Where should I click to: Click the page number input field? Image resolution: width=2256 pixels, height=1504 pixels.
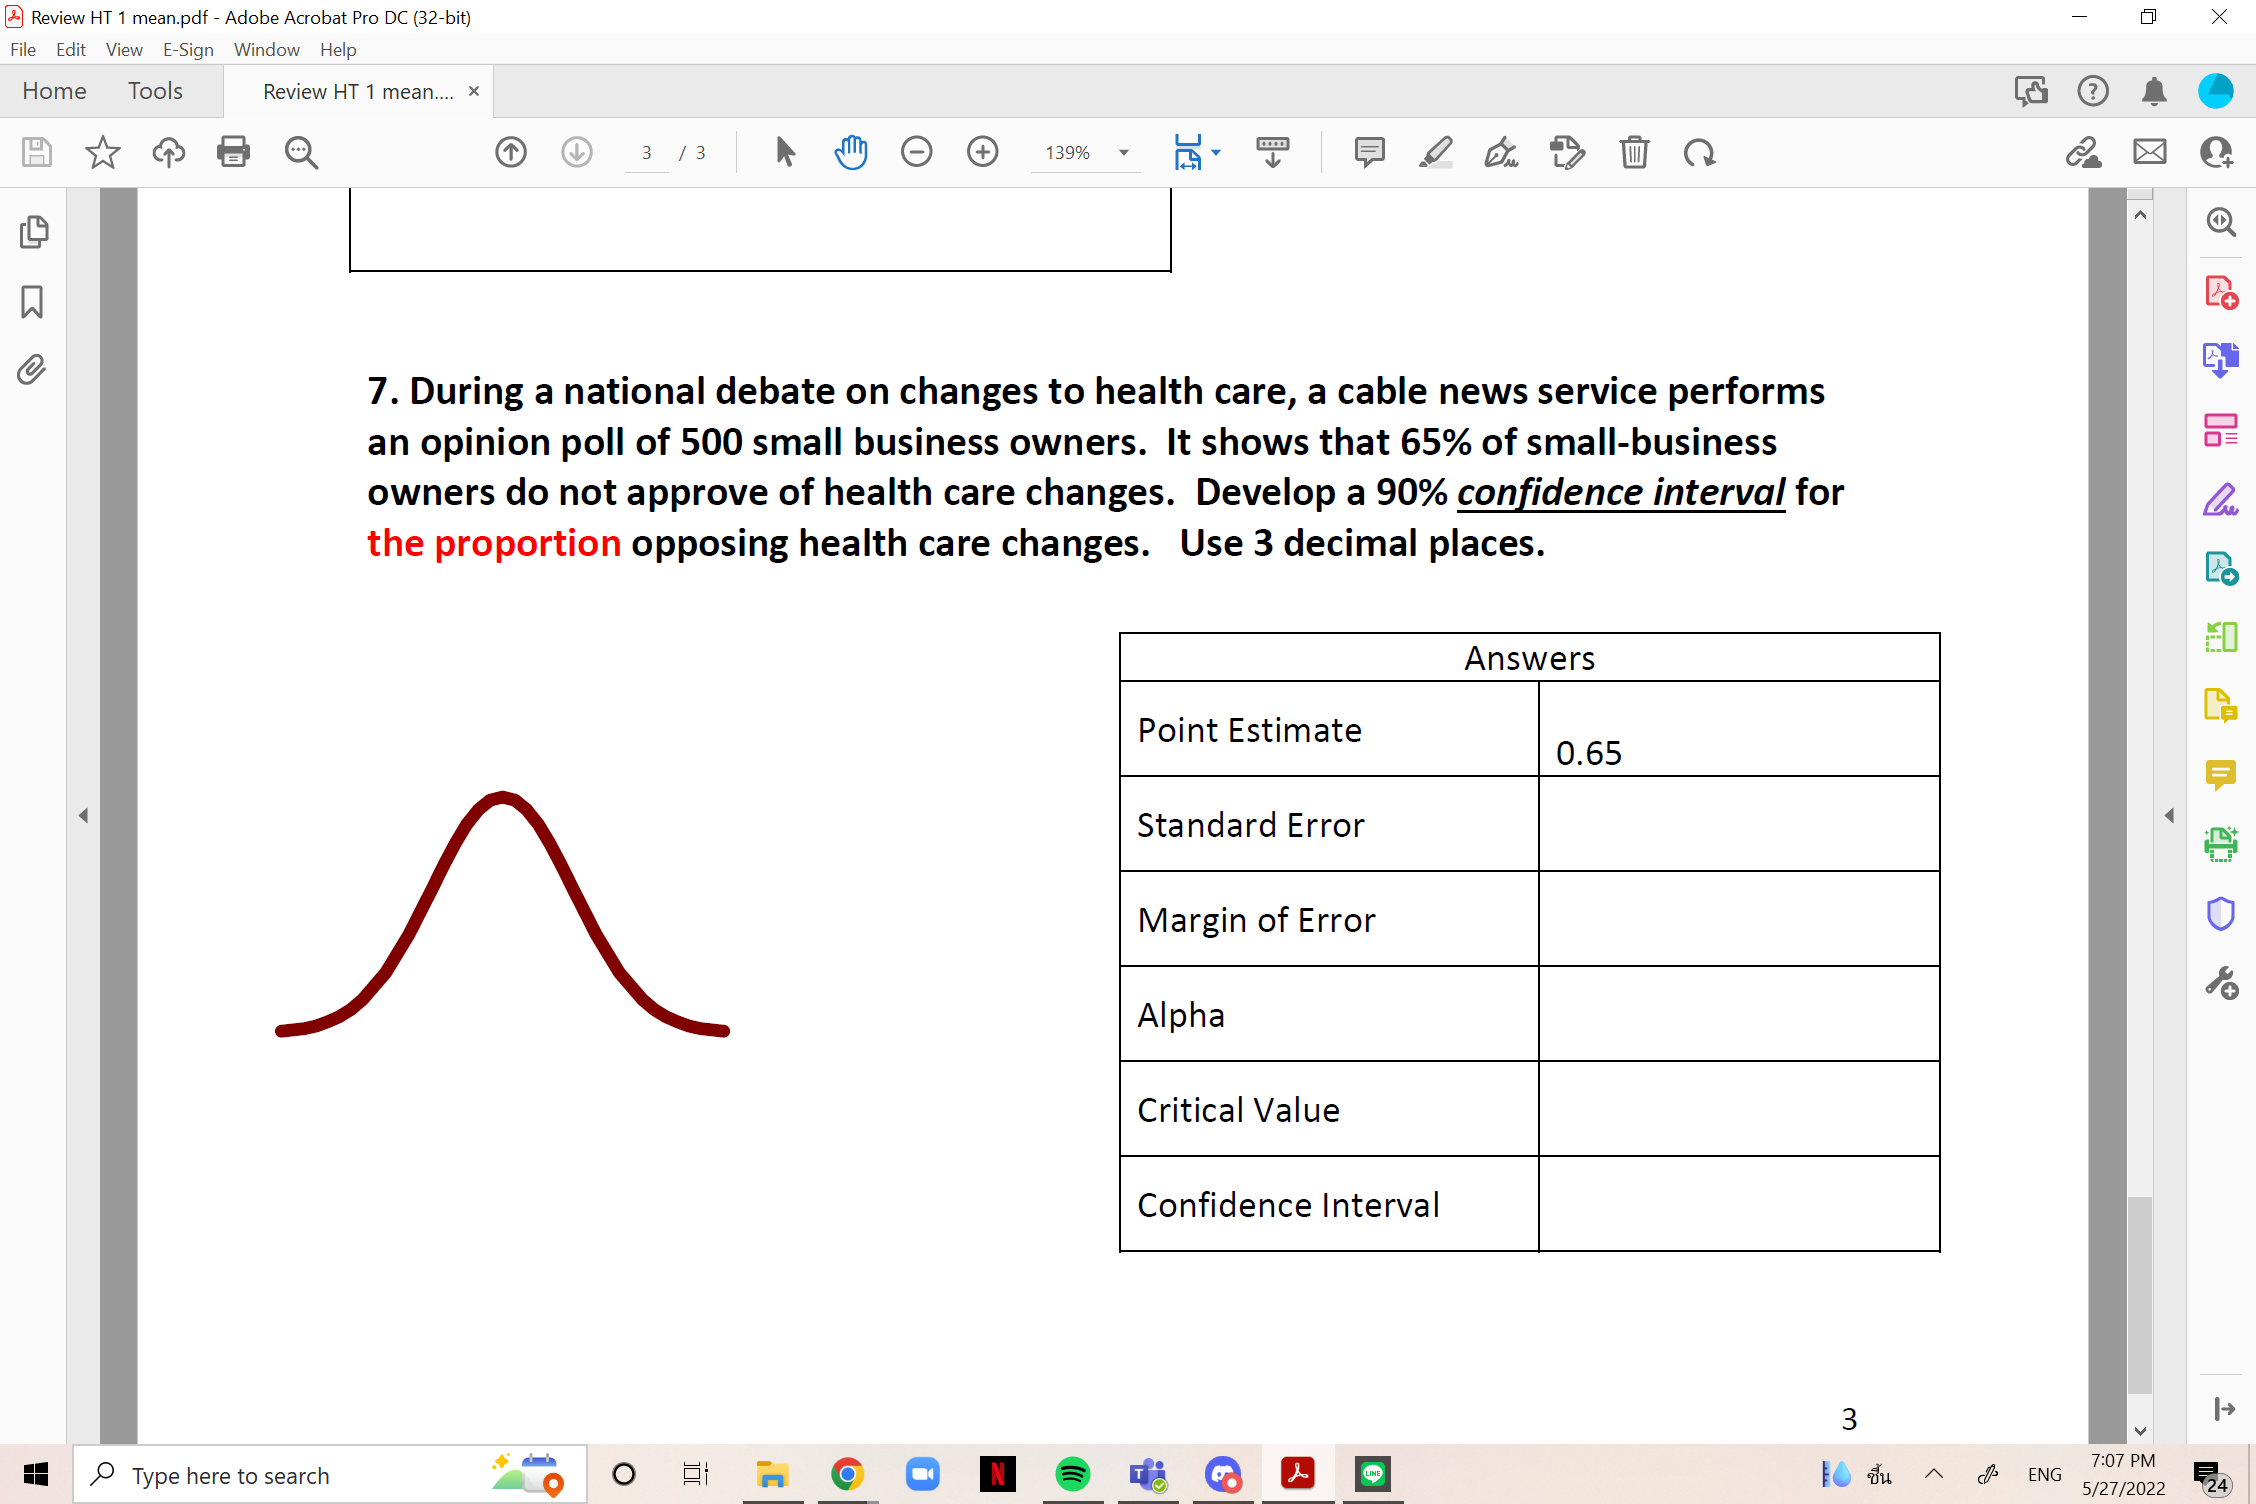point(647,152)
